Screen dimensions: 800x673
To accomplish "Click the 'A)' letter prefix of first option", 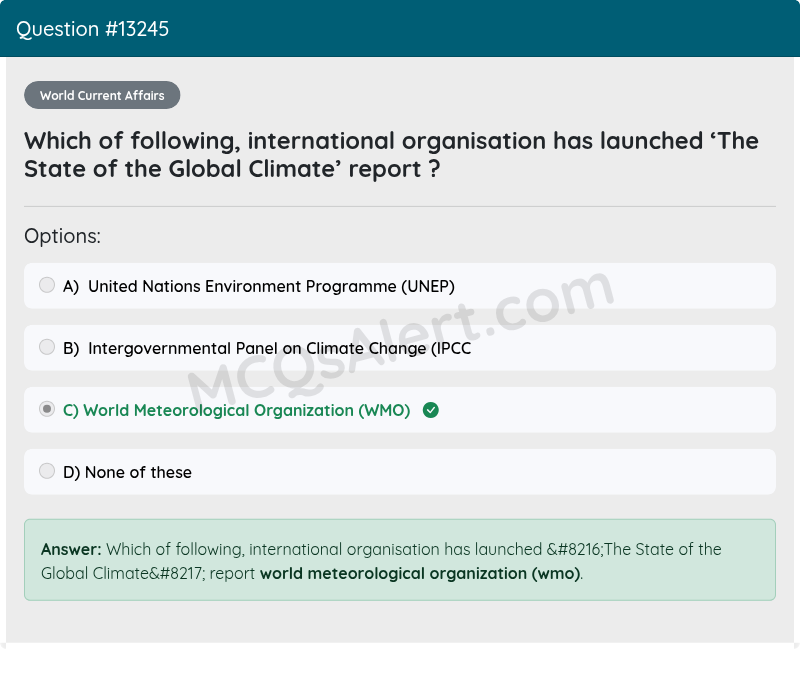I will [x=71, y=286].
